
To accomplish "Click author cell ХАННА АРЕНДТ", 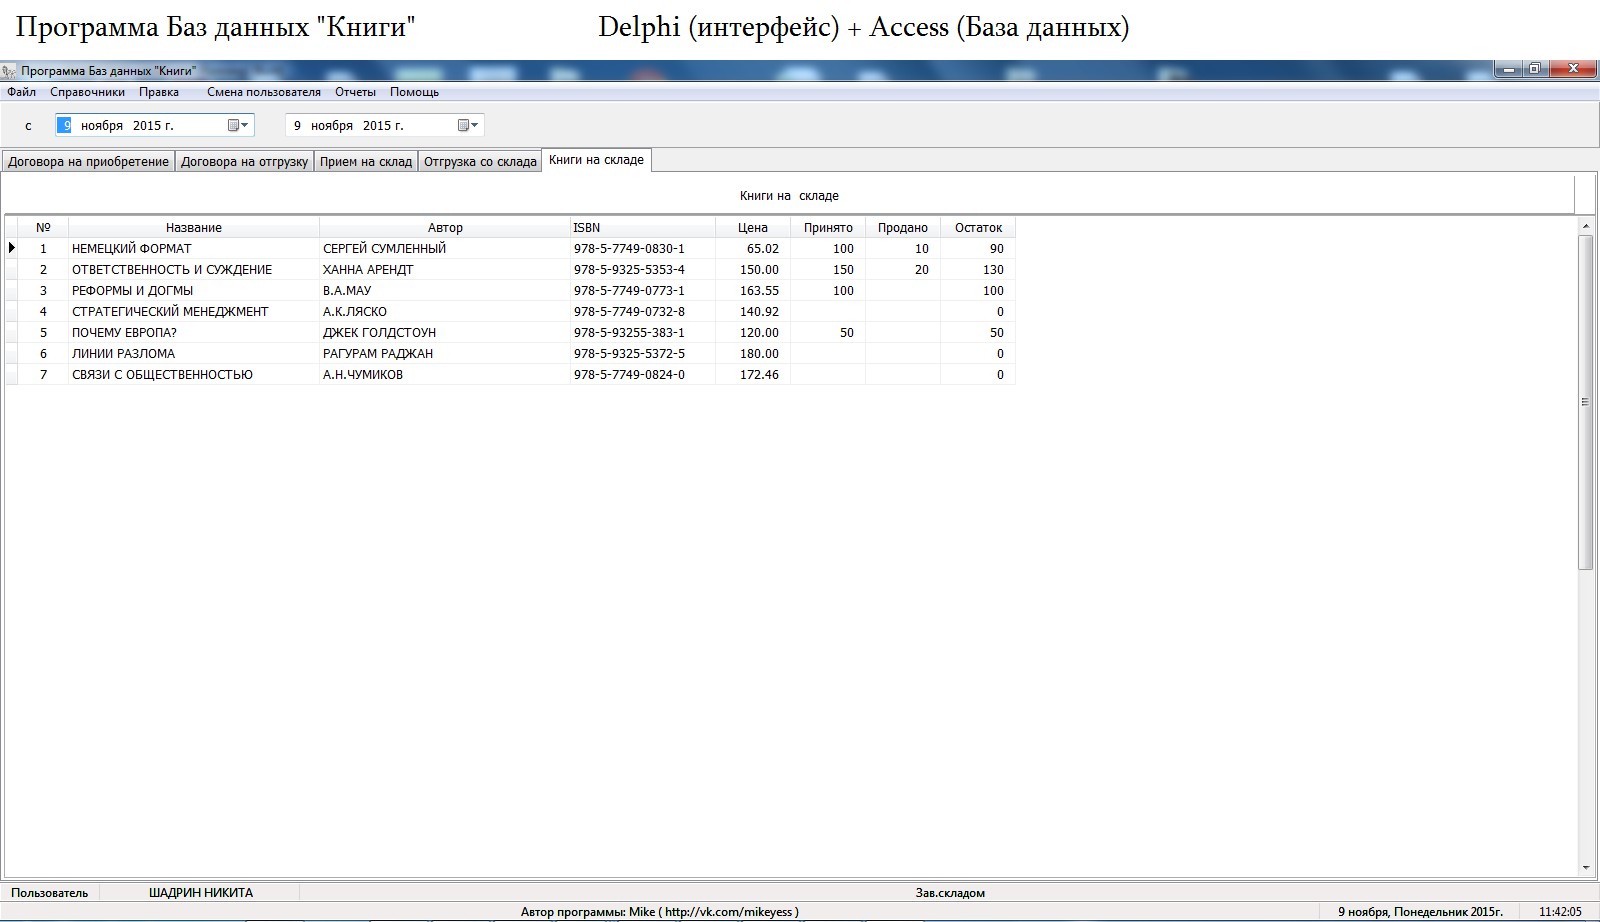I will [x=445, y=269].
